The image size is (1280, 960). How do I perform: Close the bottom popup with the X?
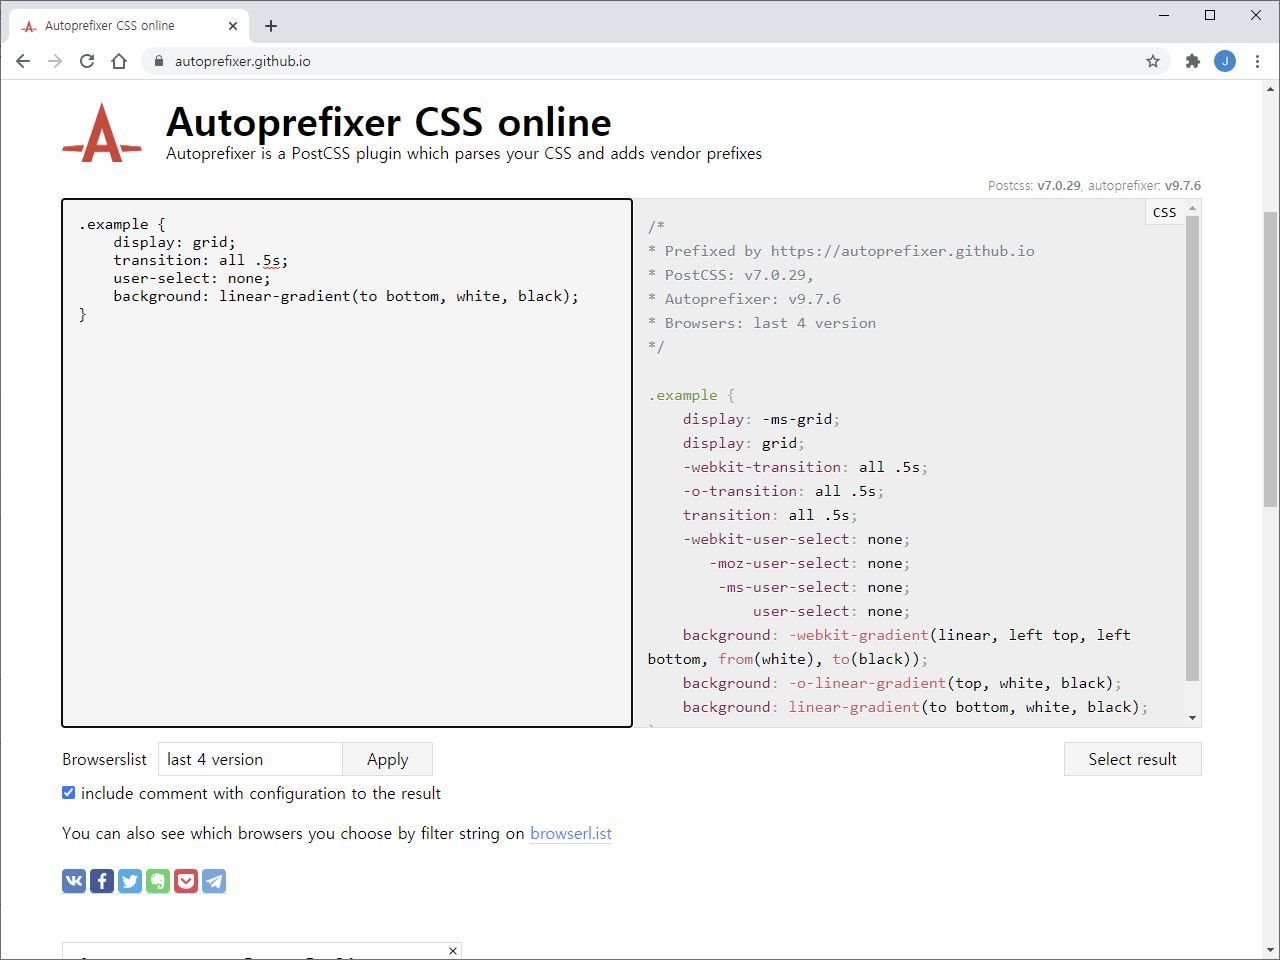pos(453,951)
